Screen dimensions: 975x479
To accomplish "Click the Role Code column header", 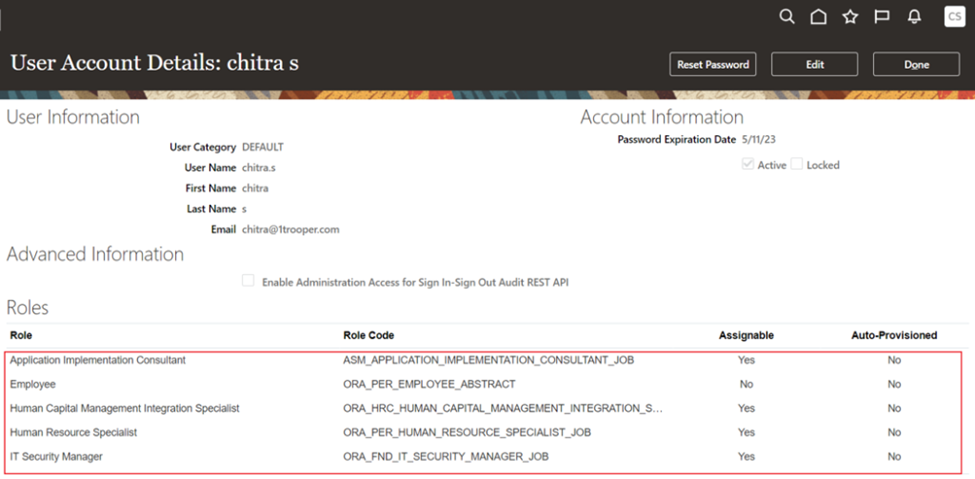I will (x=375, y=335).
